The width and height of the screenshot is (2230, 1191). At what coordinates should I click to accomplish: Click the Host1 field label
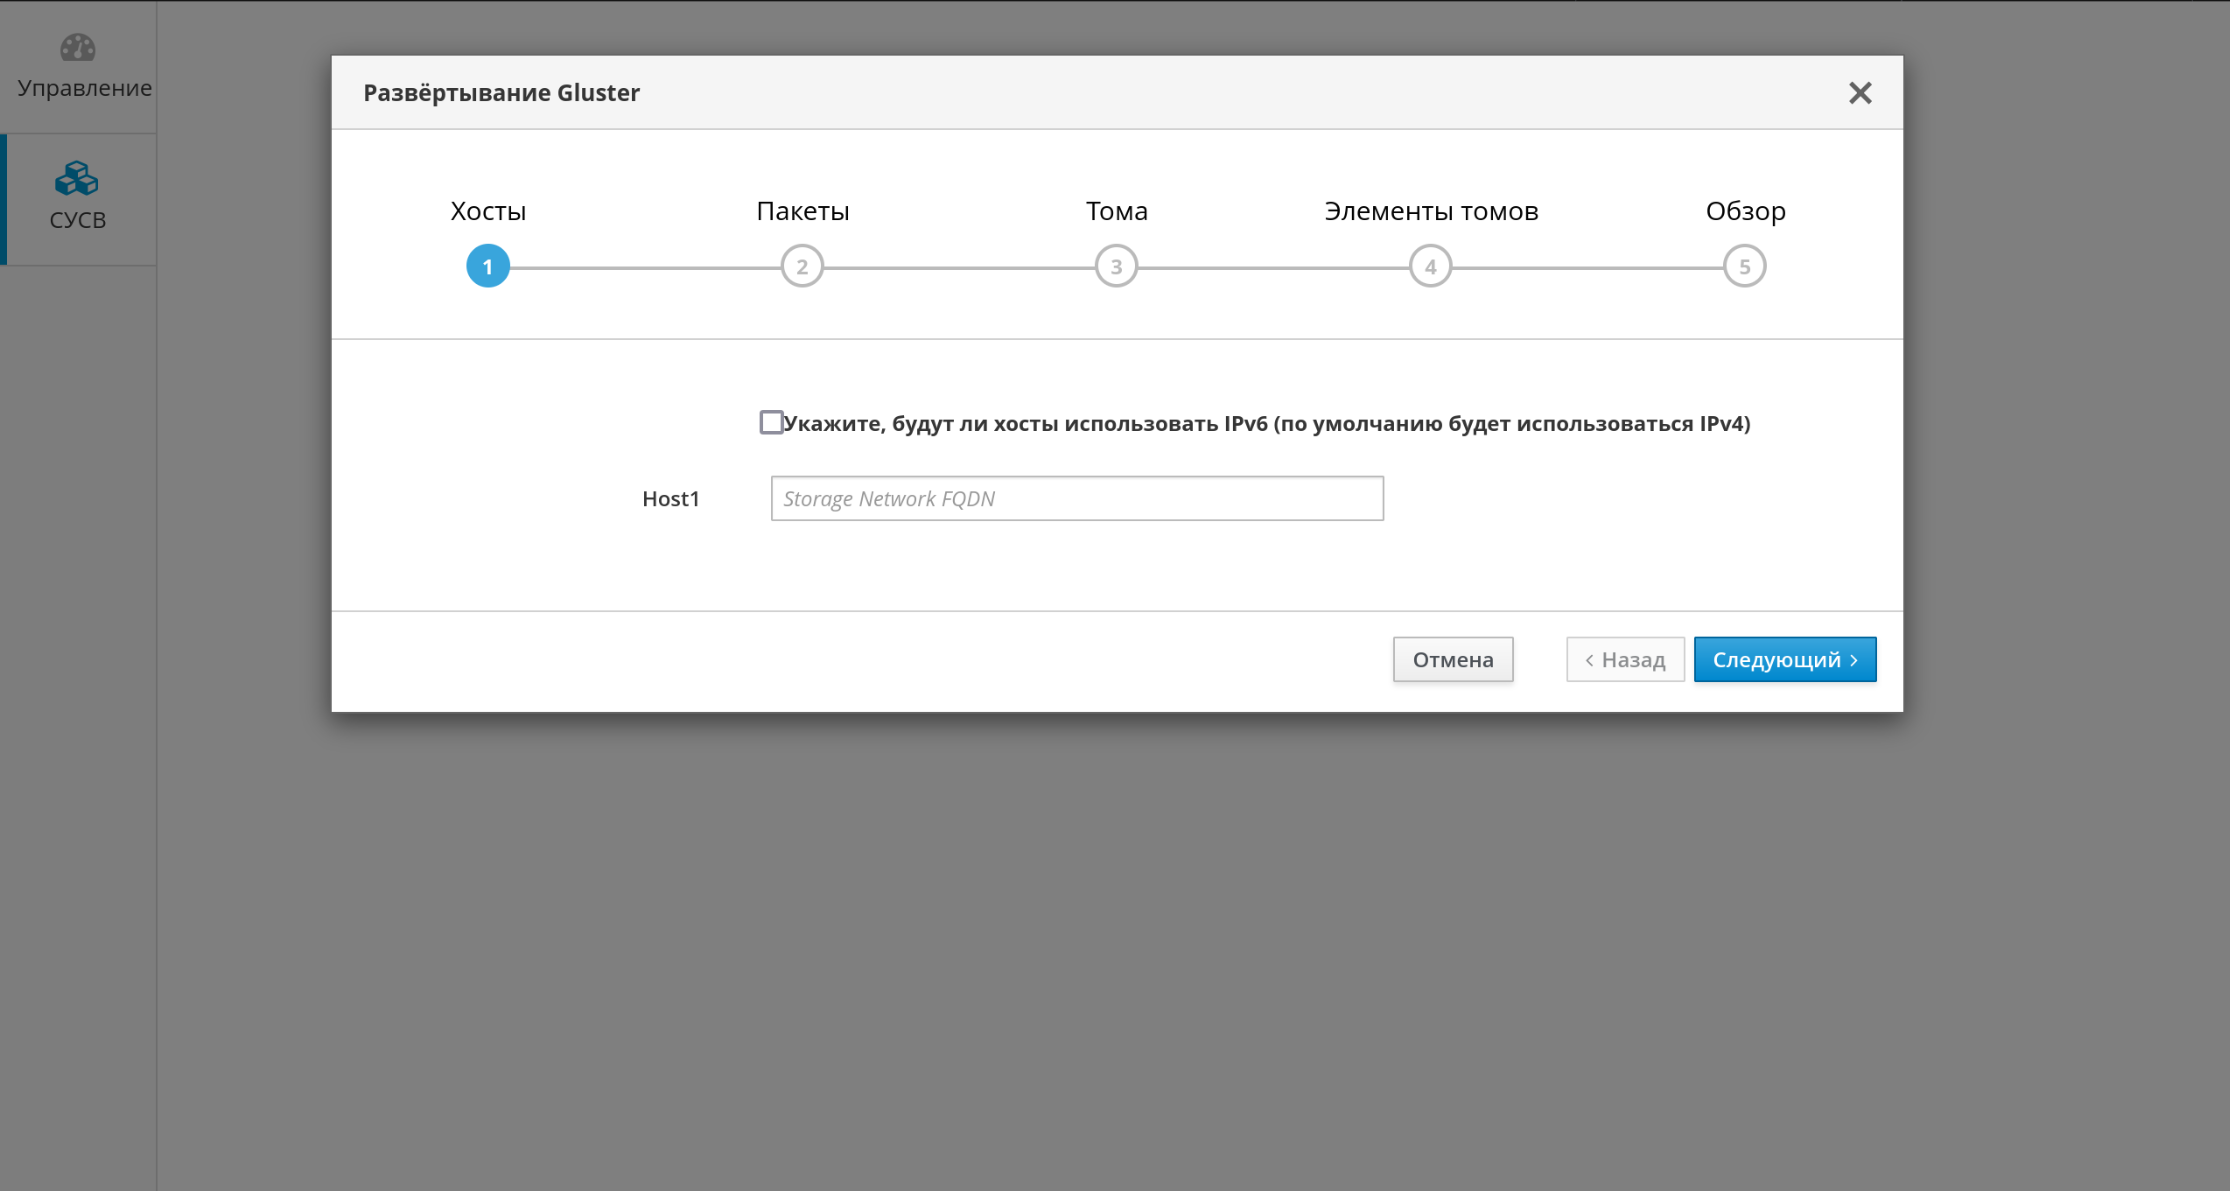(x=670, y=499)
